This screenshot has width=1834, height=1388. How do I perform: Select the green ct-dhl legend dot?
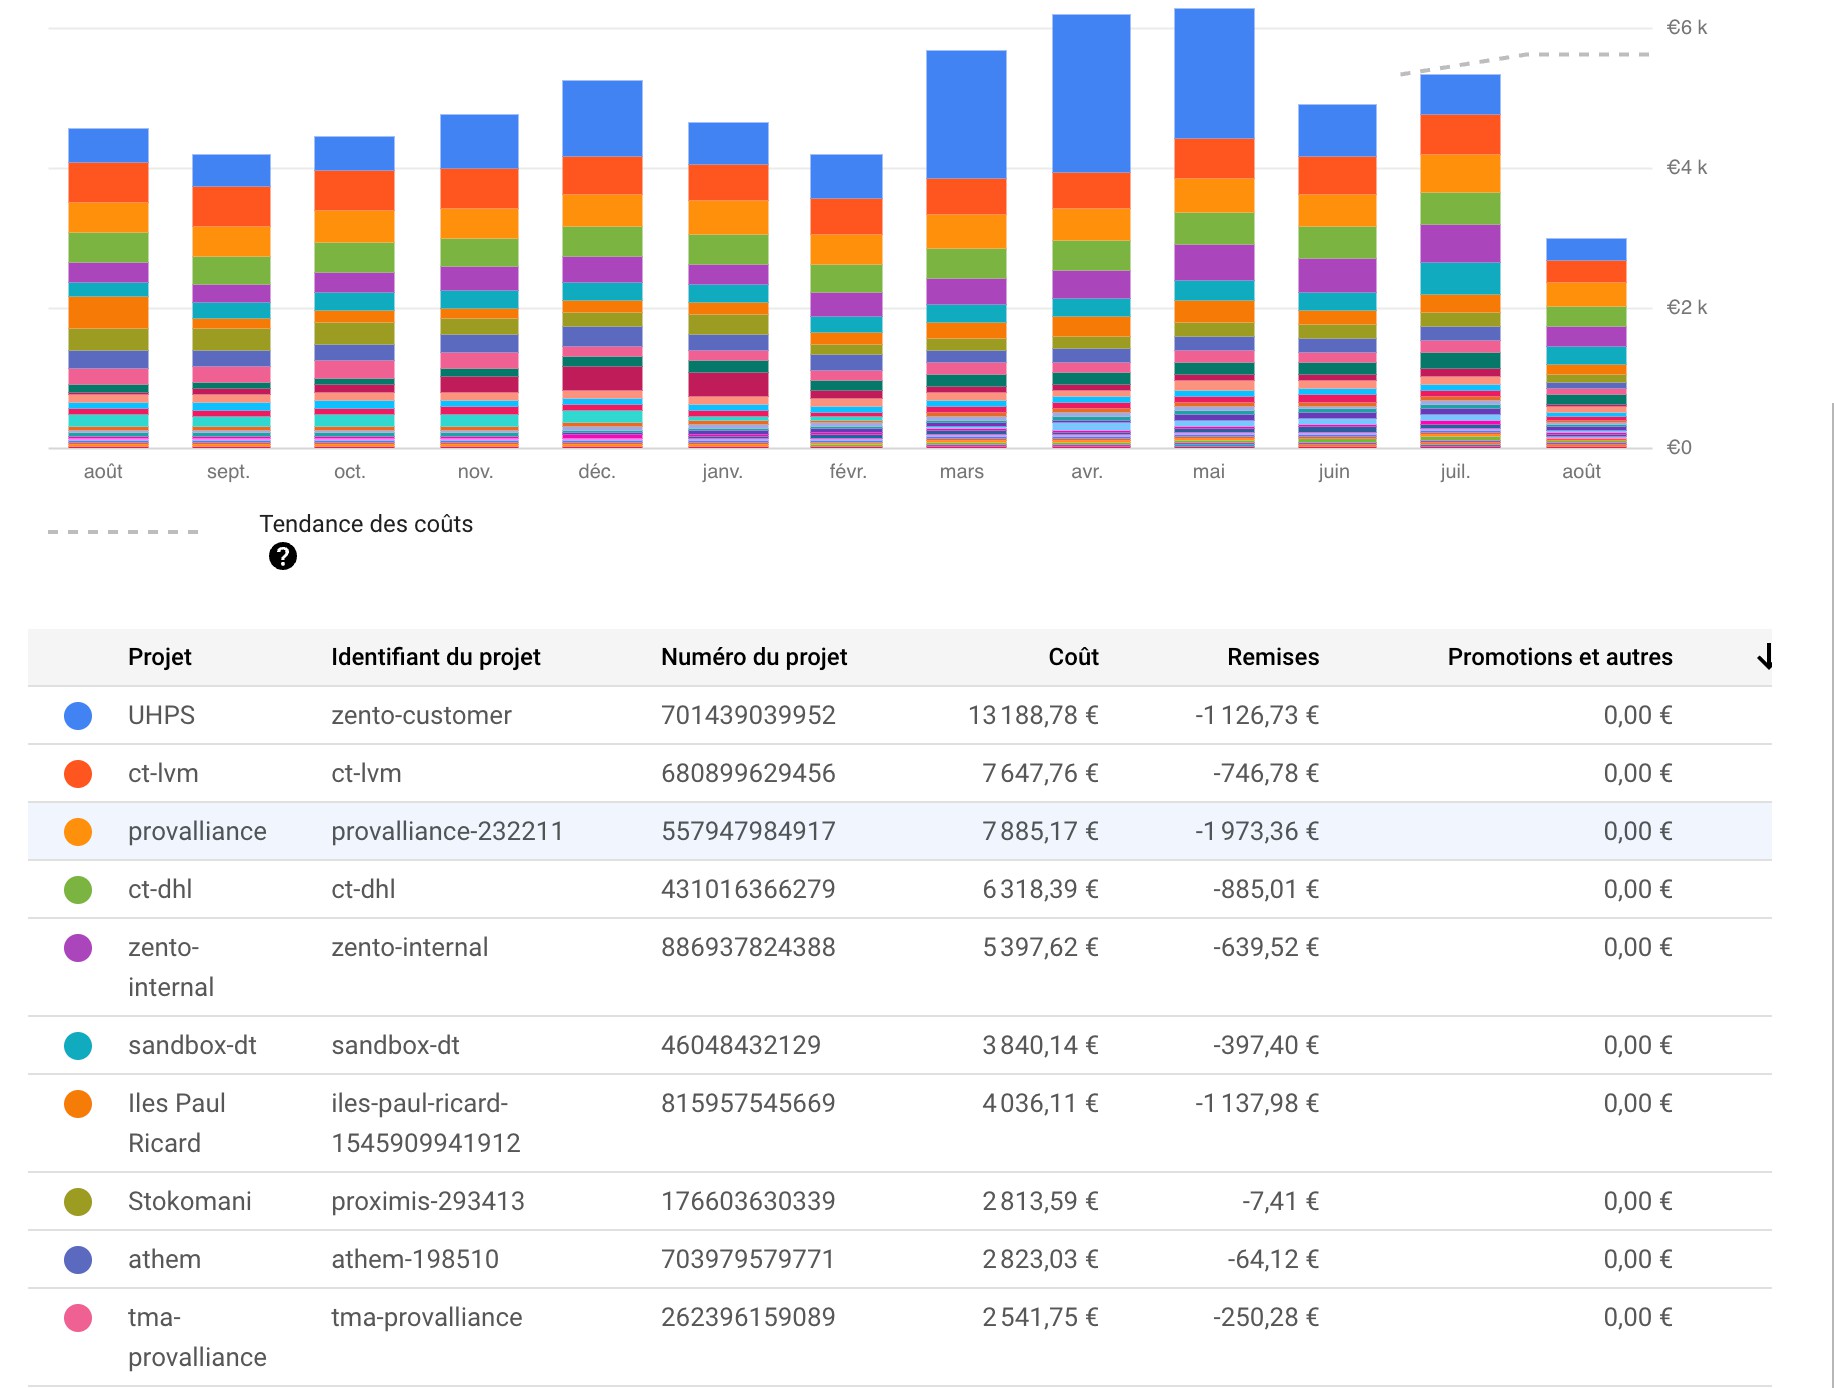pos(78,889)
